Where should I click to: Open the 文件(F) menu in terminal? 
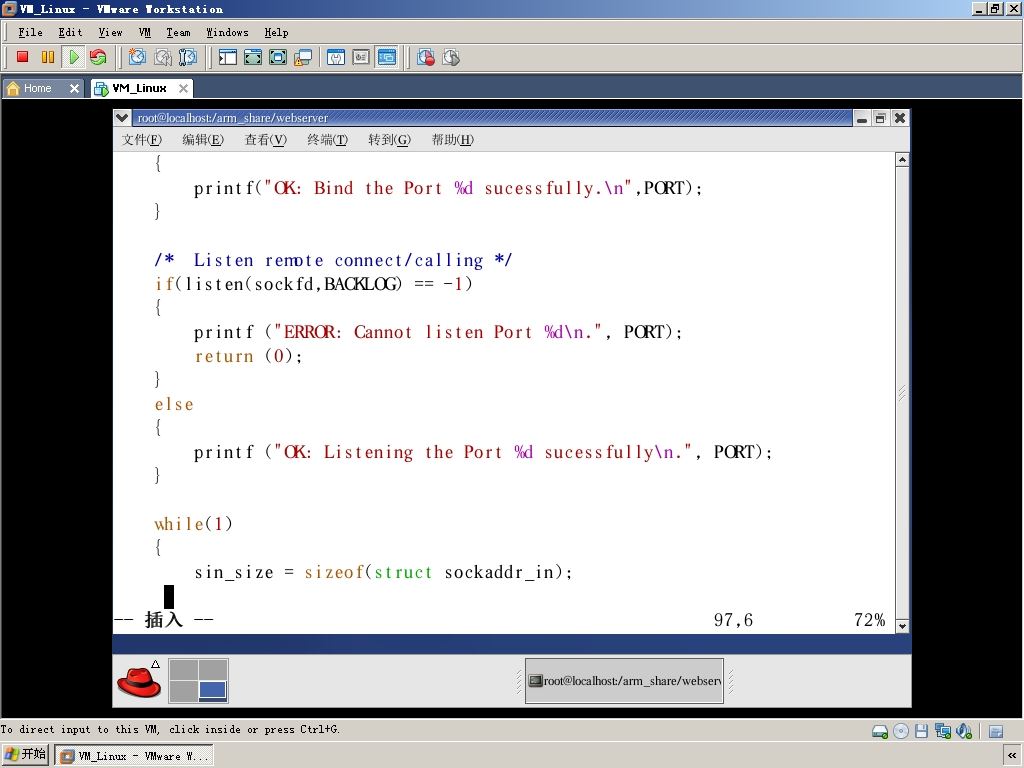[x=142, y=139]
